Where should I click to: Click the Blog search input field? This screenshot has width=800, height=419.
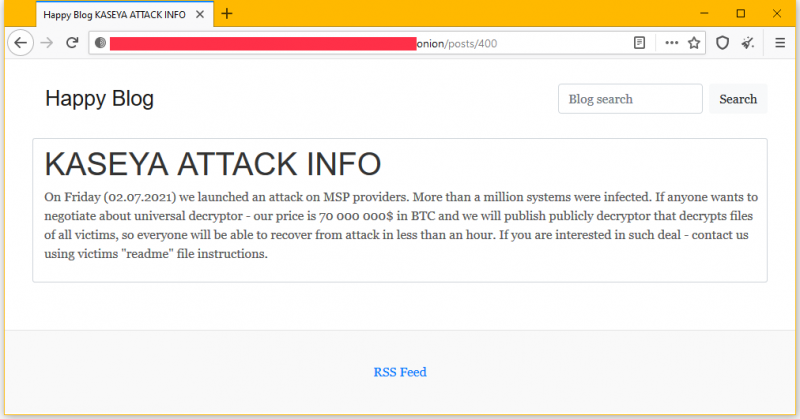pyautogui.click(x=630, y=99)
